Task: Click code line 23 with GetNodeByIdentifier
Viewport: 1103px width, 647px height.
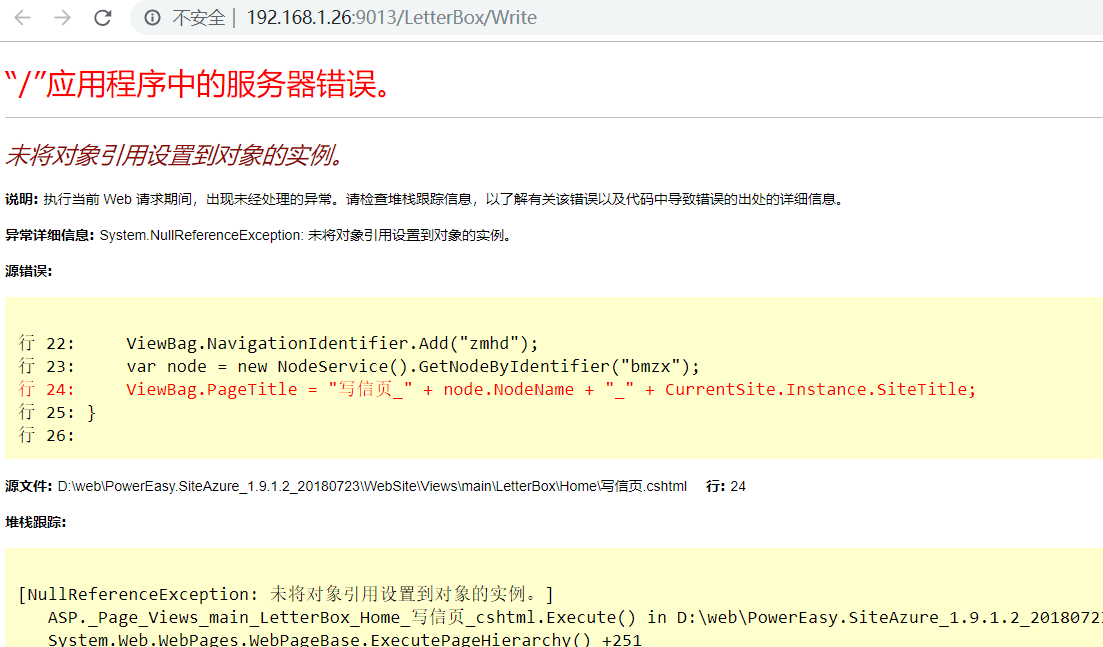Action: pos(412,366)
